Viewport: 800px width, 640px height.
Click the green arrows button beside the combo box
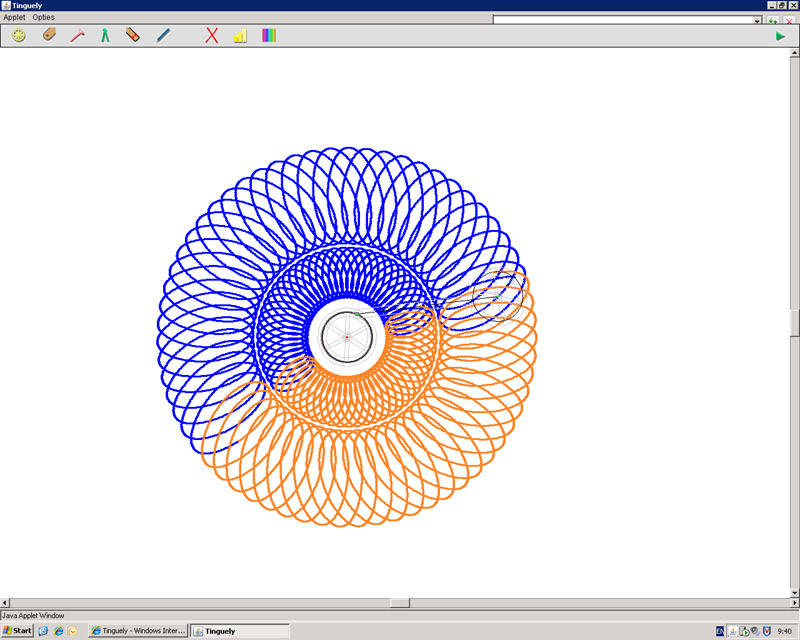773,20
